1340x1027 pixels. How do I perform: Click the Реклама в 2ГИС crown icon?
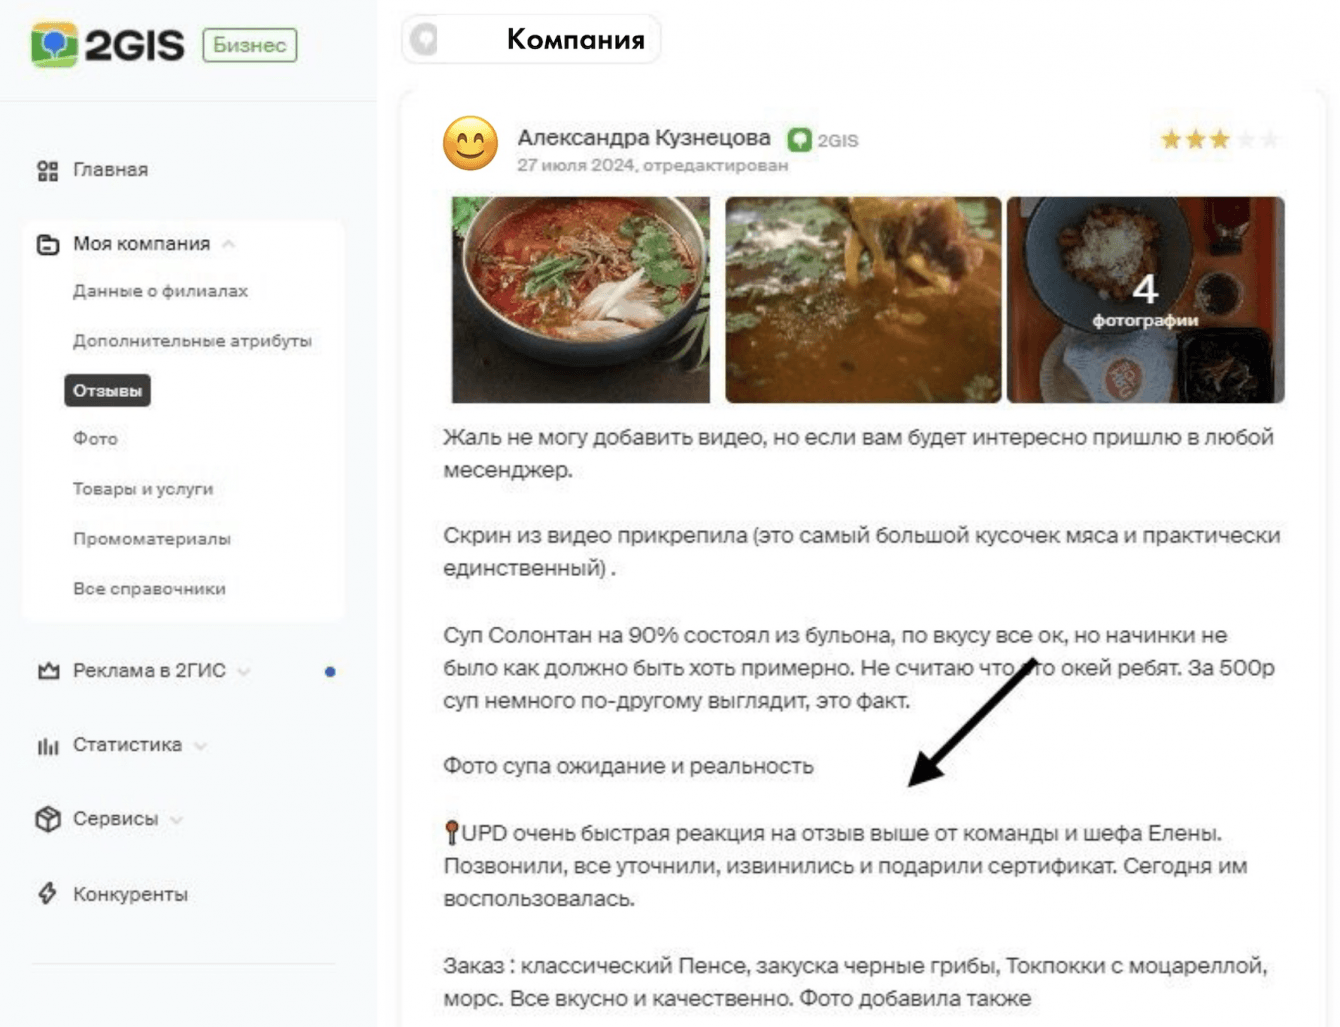coord(48,671)
